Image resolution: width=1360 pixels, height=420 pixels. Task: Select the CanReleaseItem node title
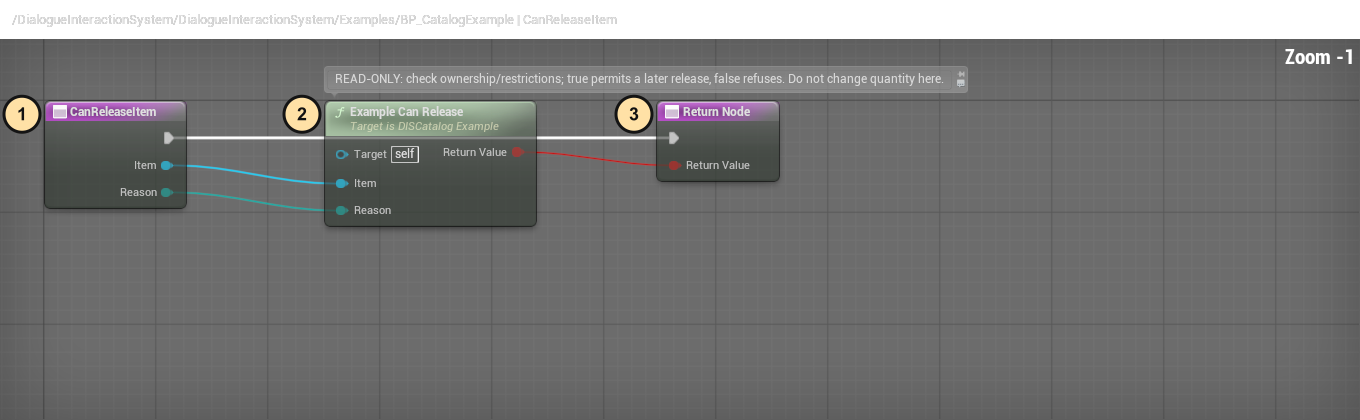coord(112,112)
